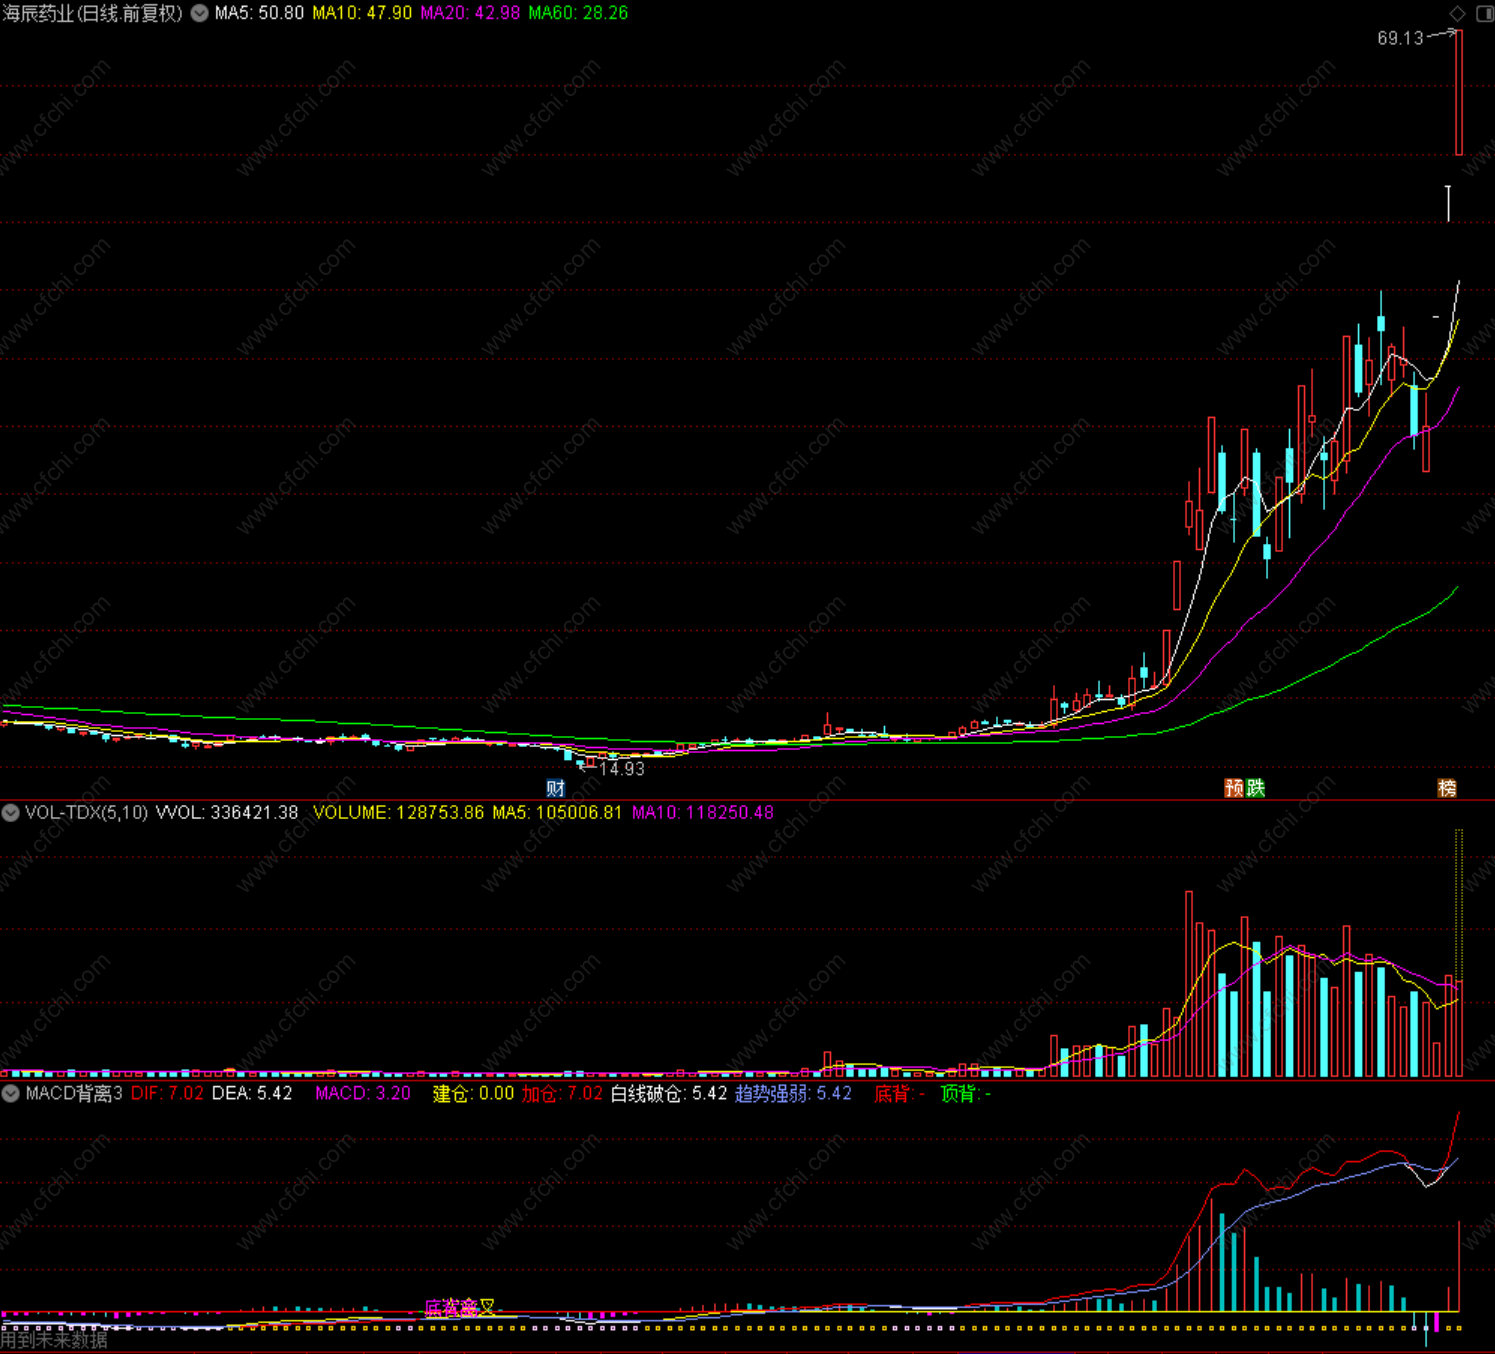Screen dimensions: 1495x1354
Task: Click the MA10: 47.90 yellow label
Action: click(x=362, y=13)
